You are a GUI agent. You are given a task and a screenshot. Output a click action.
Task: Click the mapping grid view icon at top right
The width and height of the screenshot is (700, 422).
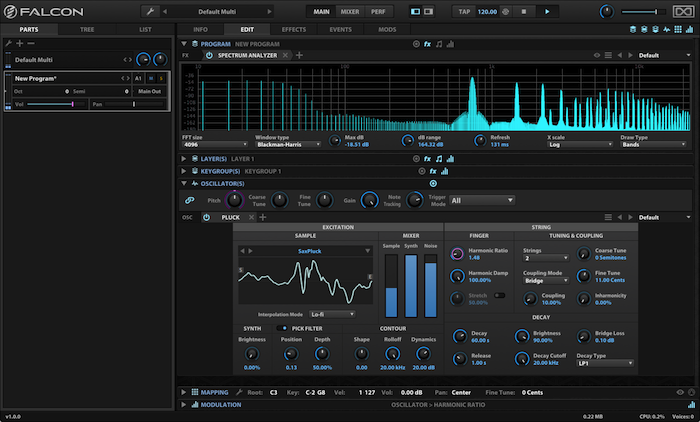pos(678,29)
